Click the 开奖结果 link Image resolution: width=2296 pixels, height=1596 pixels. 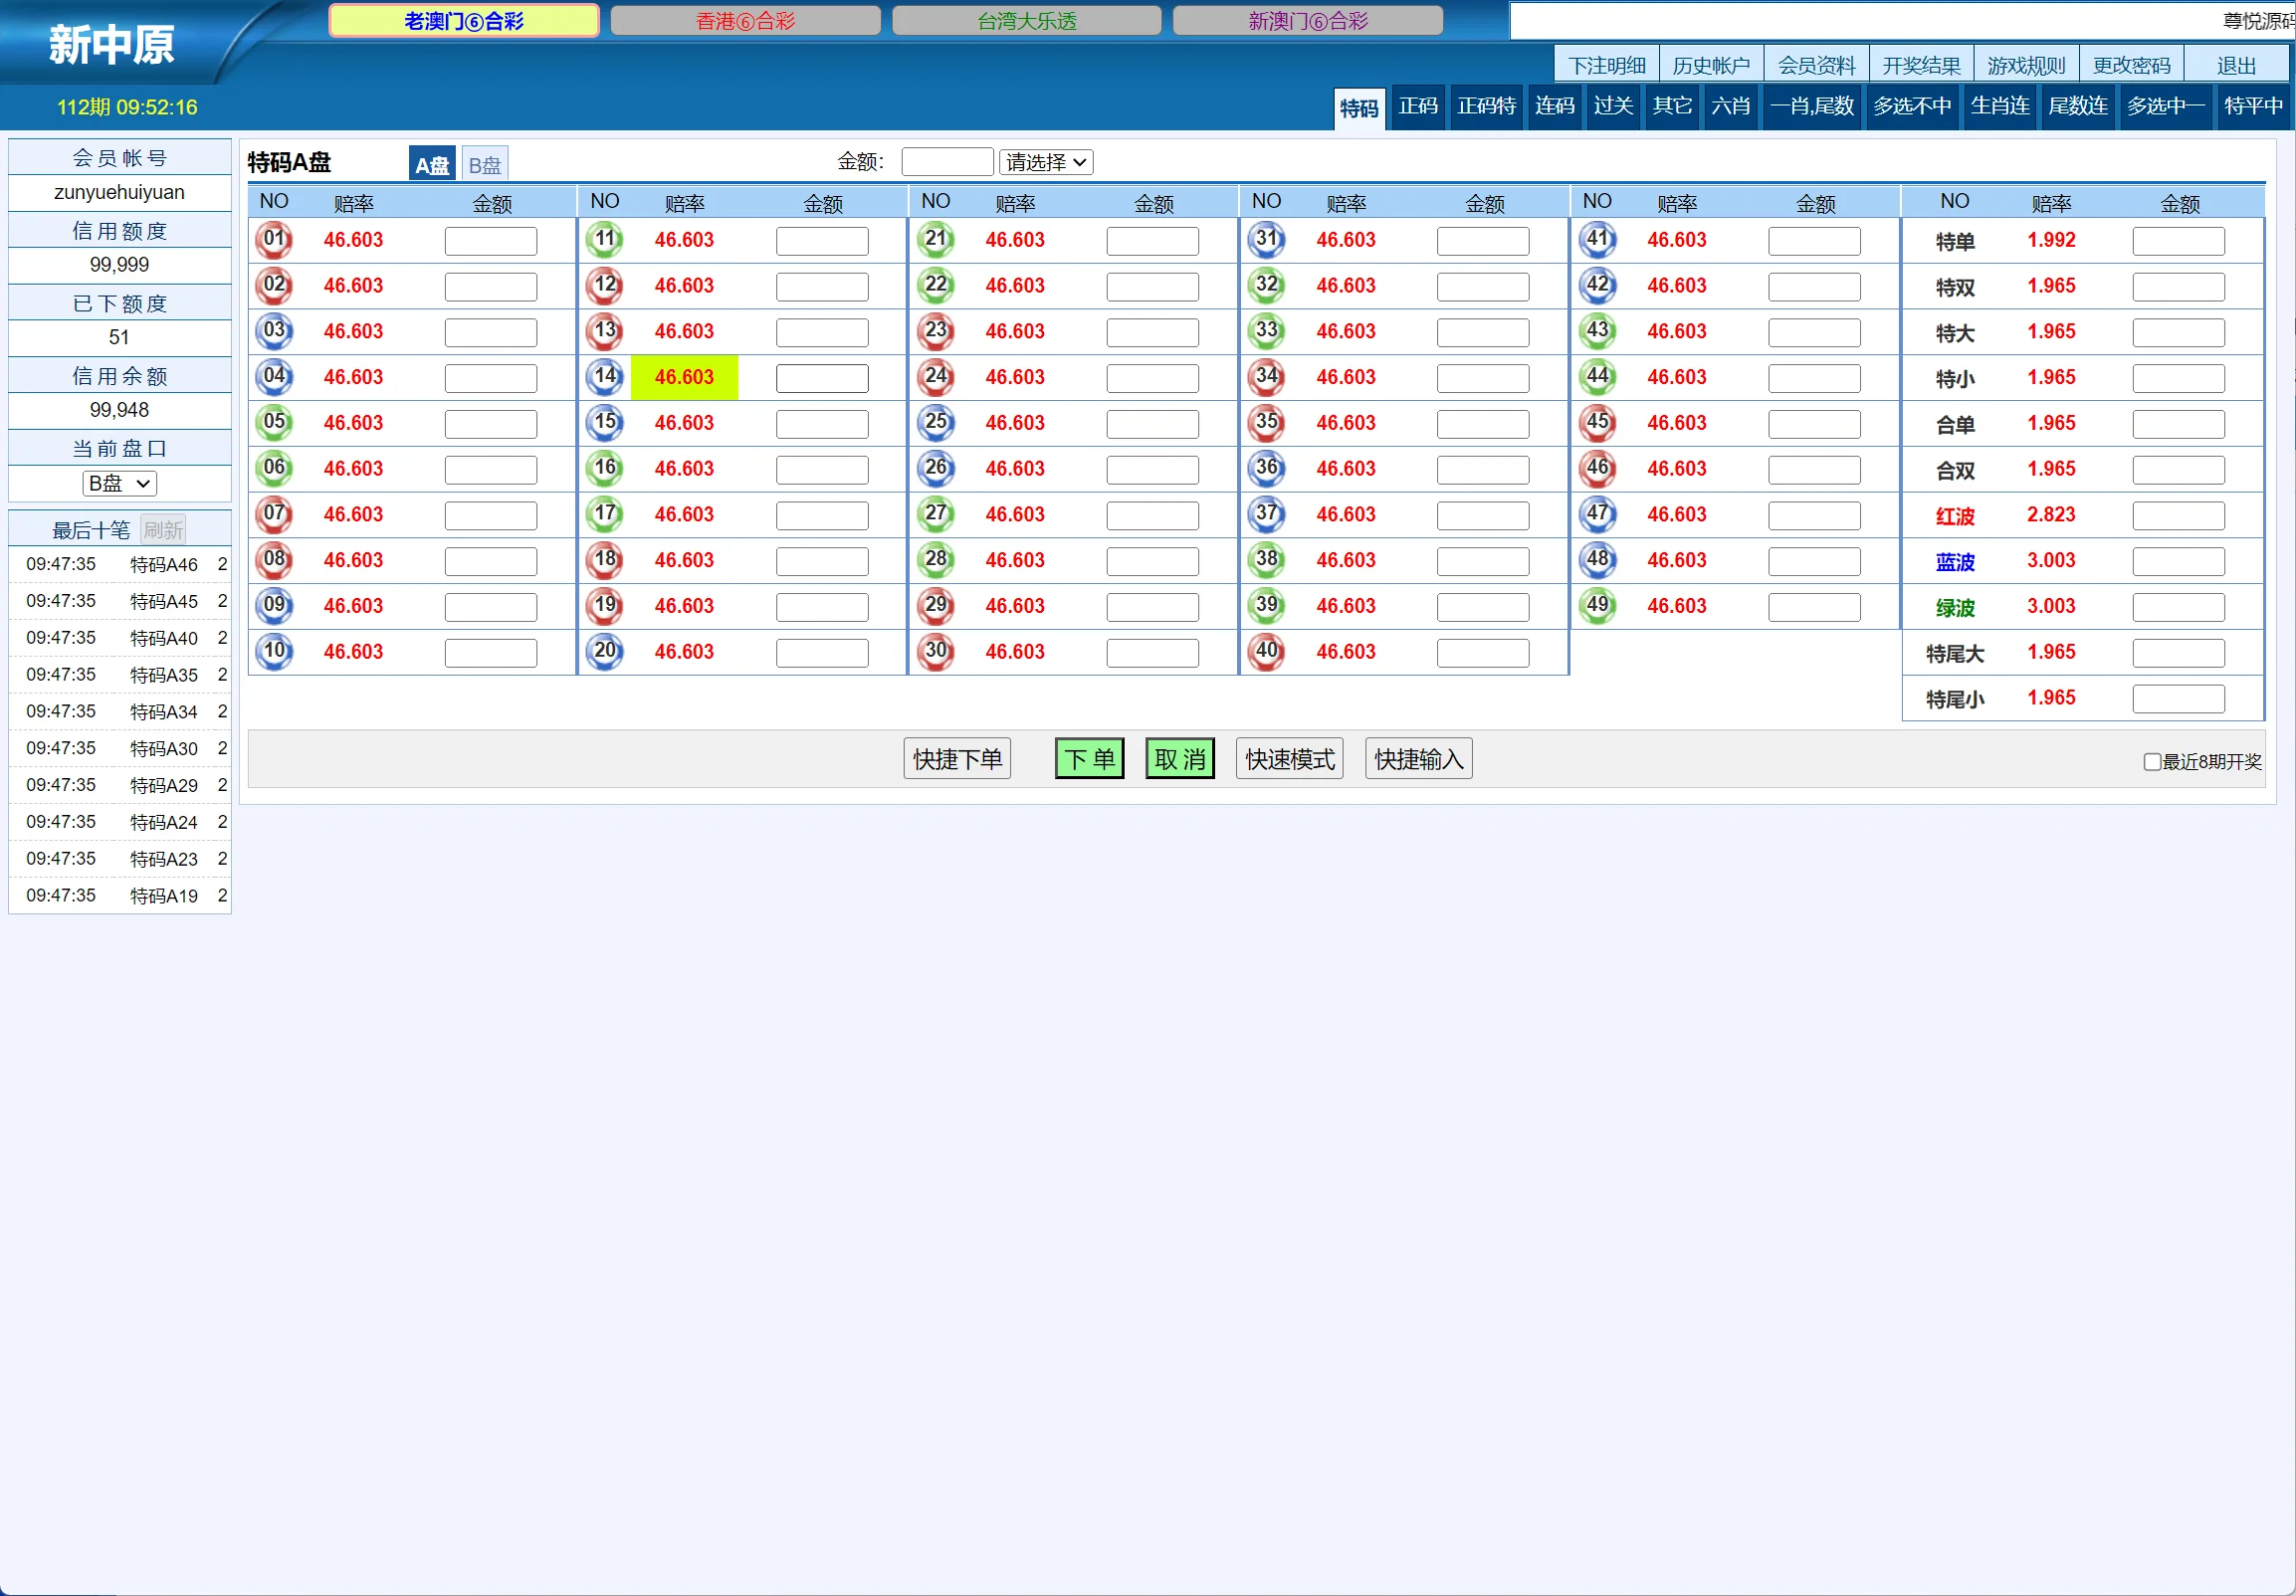pos(1921,66)
